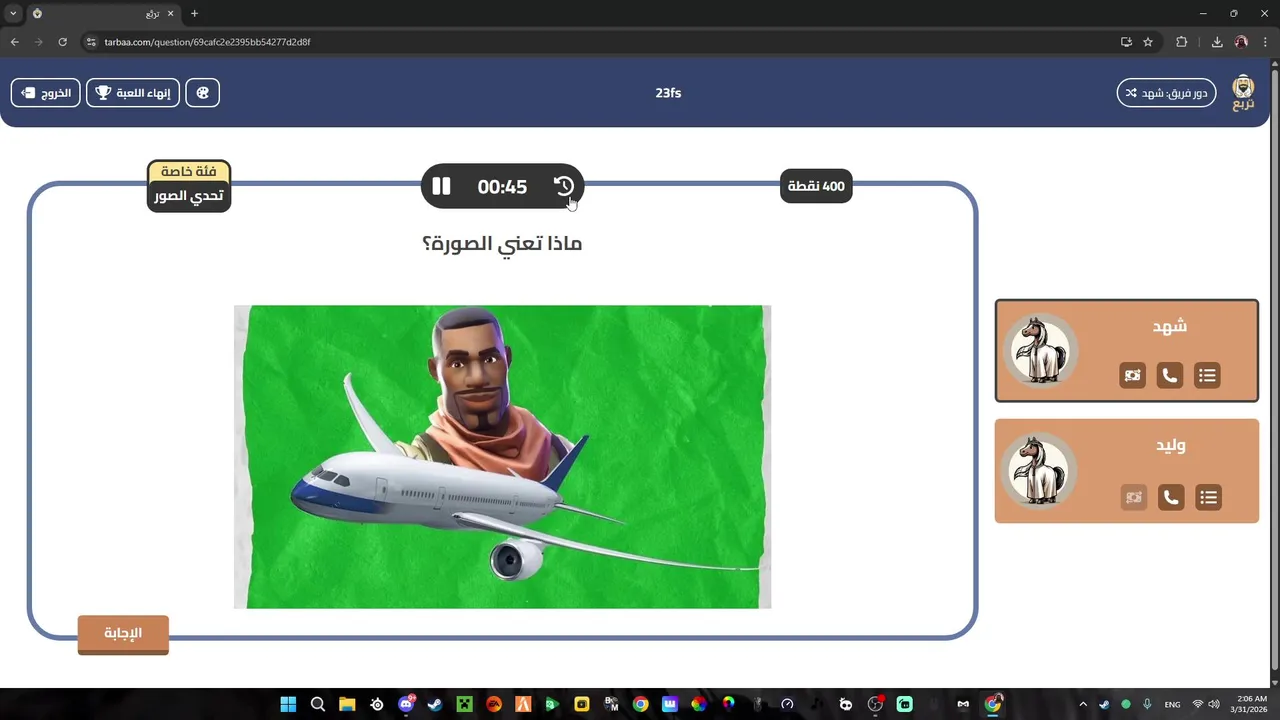Screen dimensions: 1280x720
Task: Reset the timer with the history icon
Action: (x=564, y=186)
